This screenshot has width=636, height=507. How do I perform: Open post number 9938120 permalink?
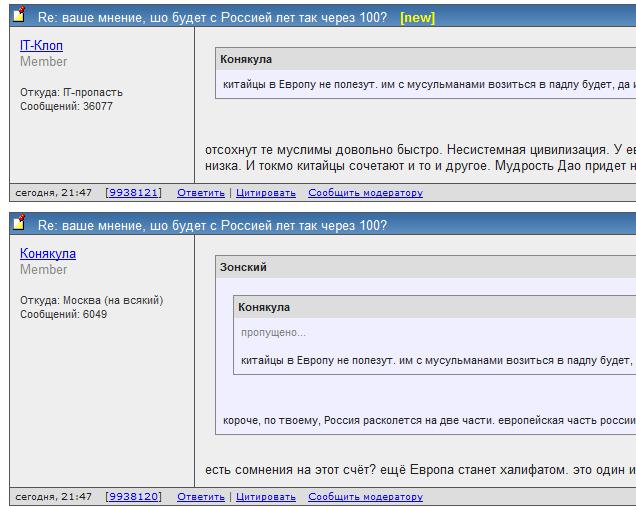pyautogui.click(x=133, y=497)
